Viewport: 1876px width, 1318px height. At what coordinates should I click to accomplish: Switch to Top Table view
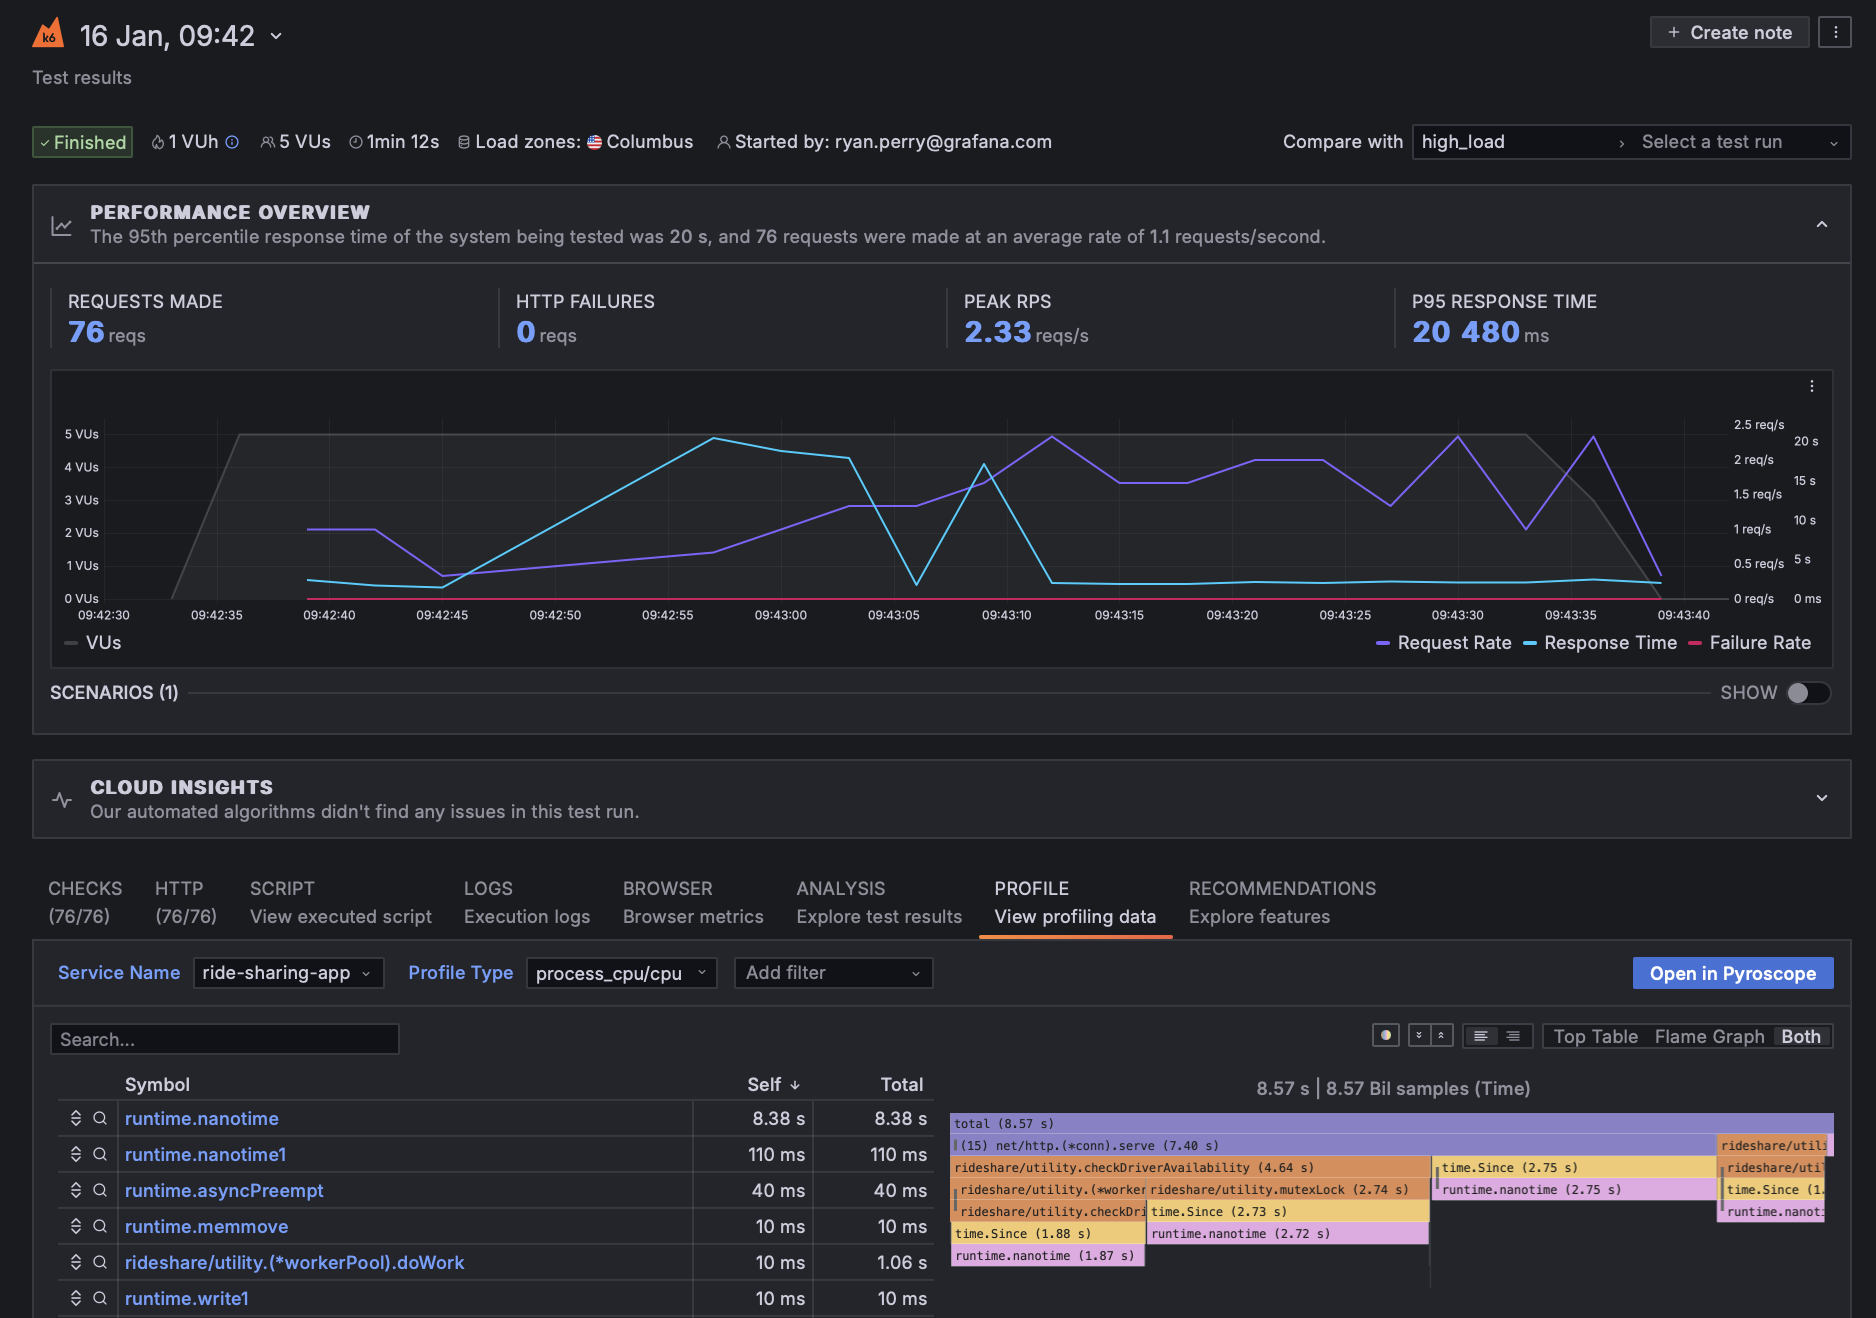1595,1036
